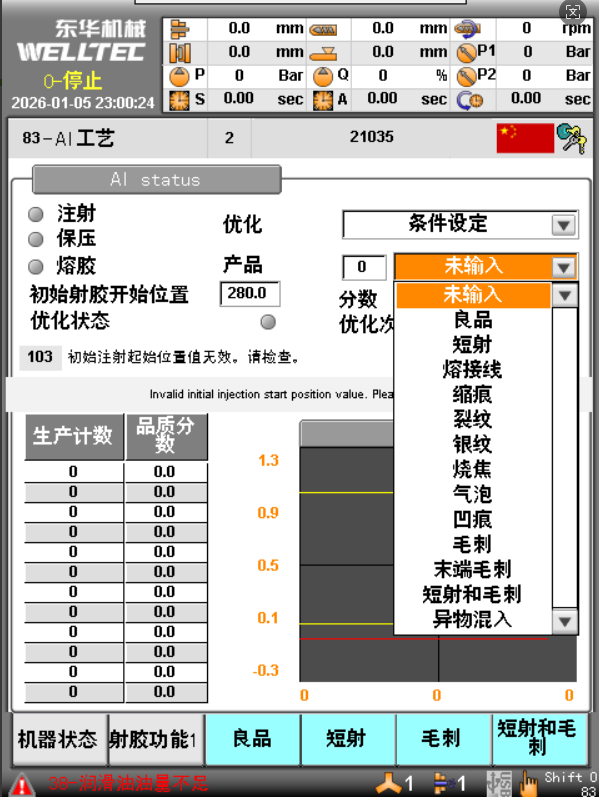Toggle the 保压 indicator
Screen dimensions: 599x797
coord(36,239)
